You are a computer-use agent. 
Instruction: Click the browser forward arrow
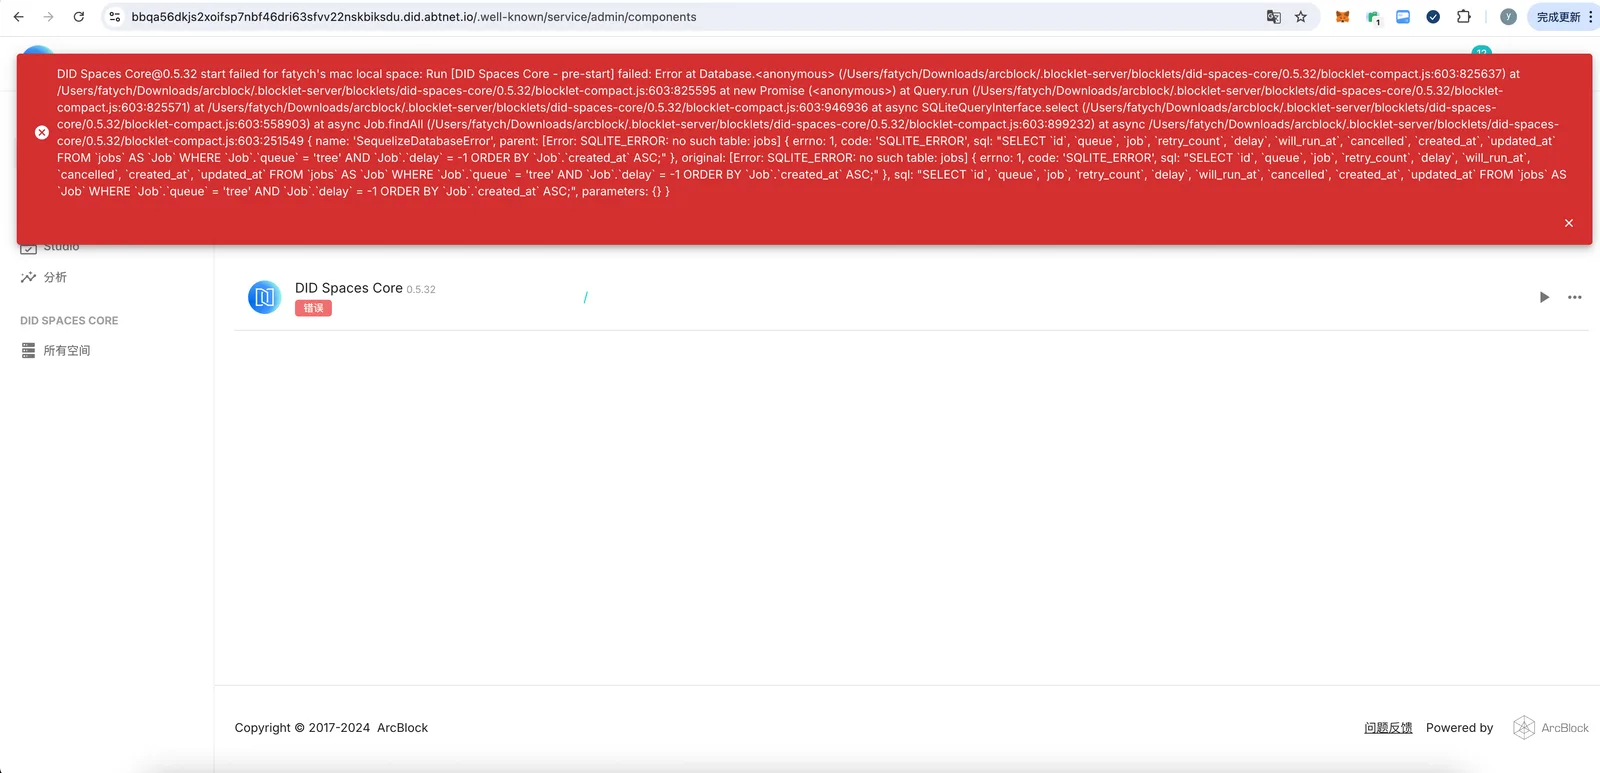pos(48,17)
